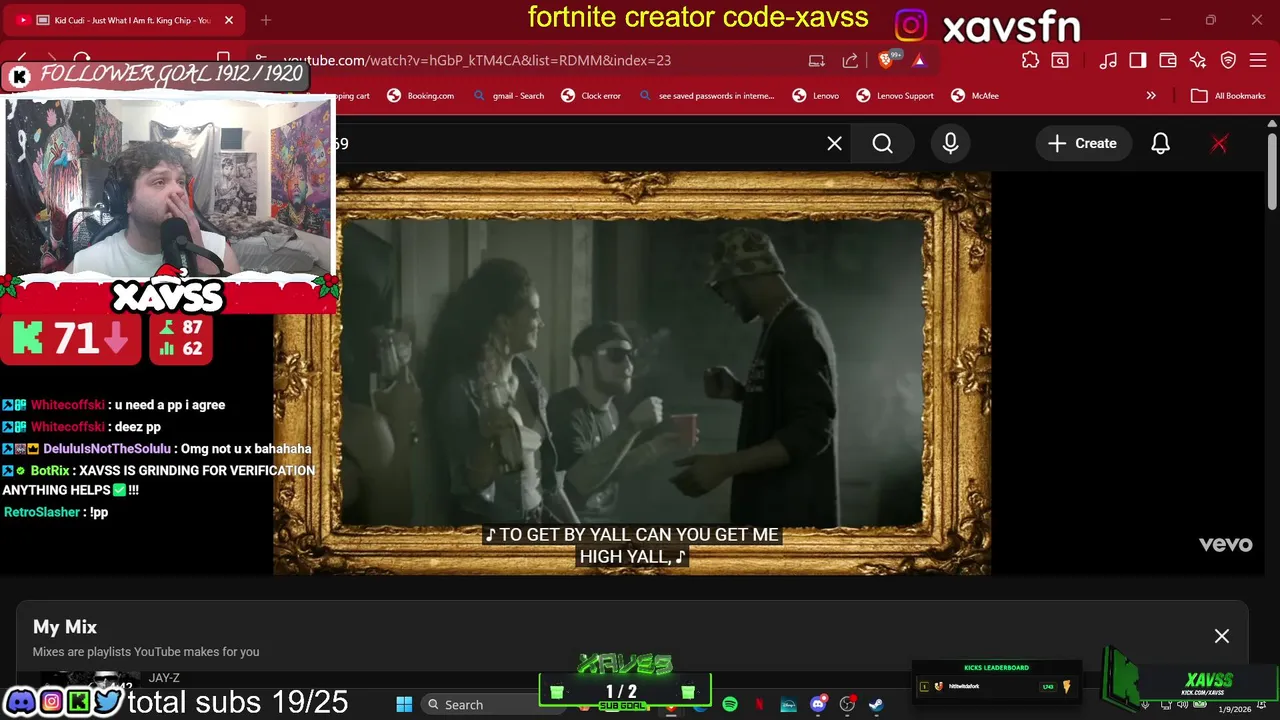
Task: Open the Windows Start menu
Action: (404, 704)
